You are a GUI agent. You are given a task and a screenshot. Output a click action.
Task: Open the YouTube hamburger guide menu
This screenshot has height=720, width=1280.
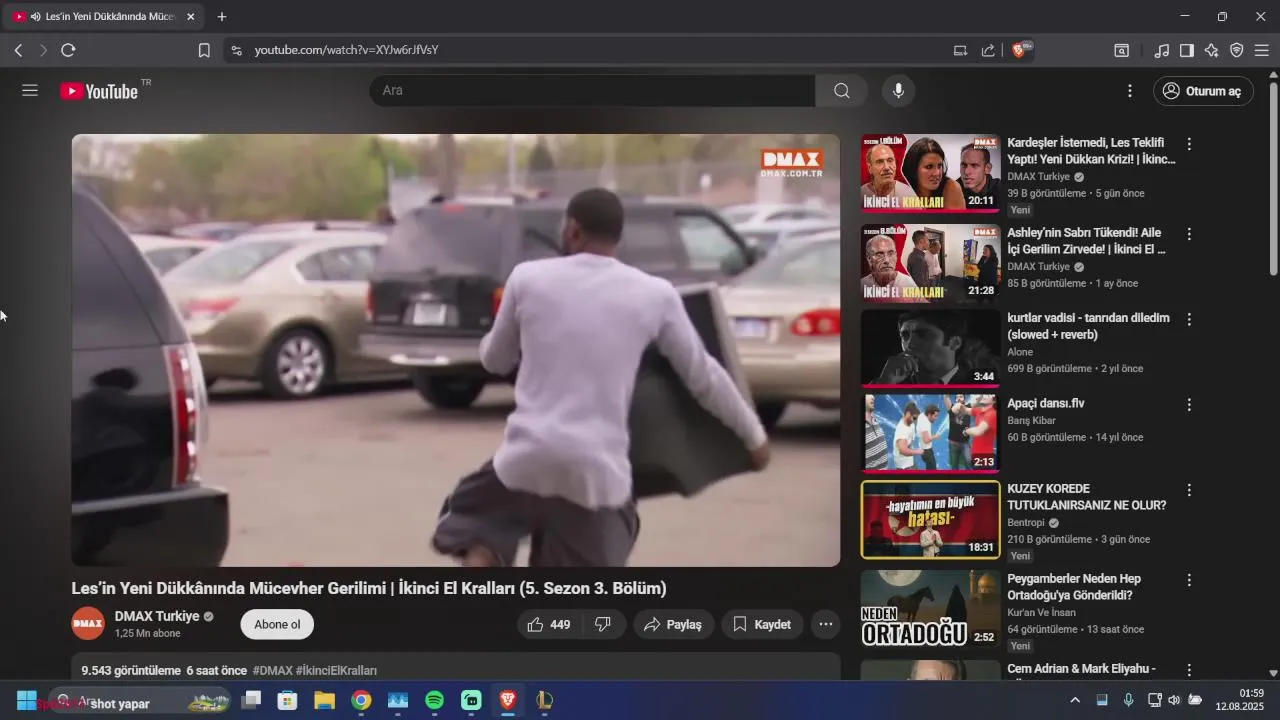(x=30, y=90)
